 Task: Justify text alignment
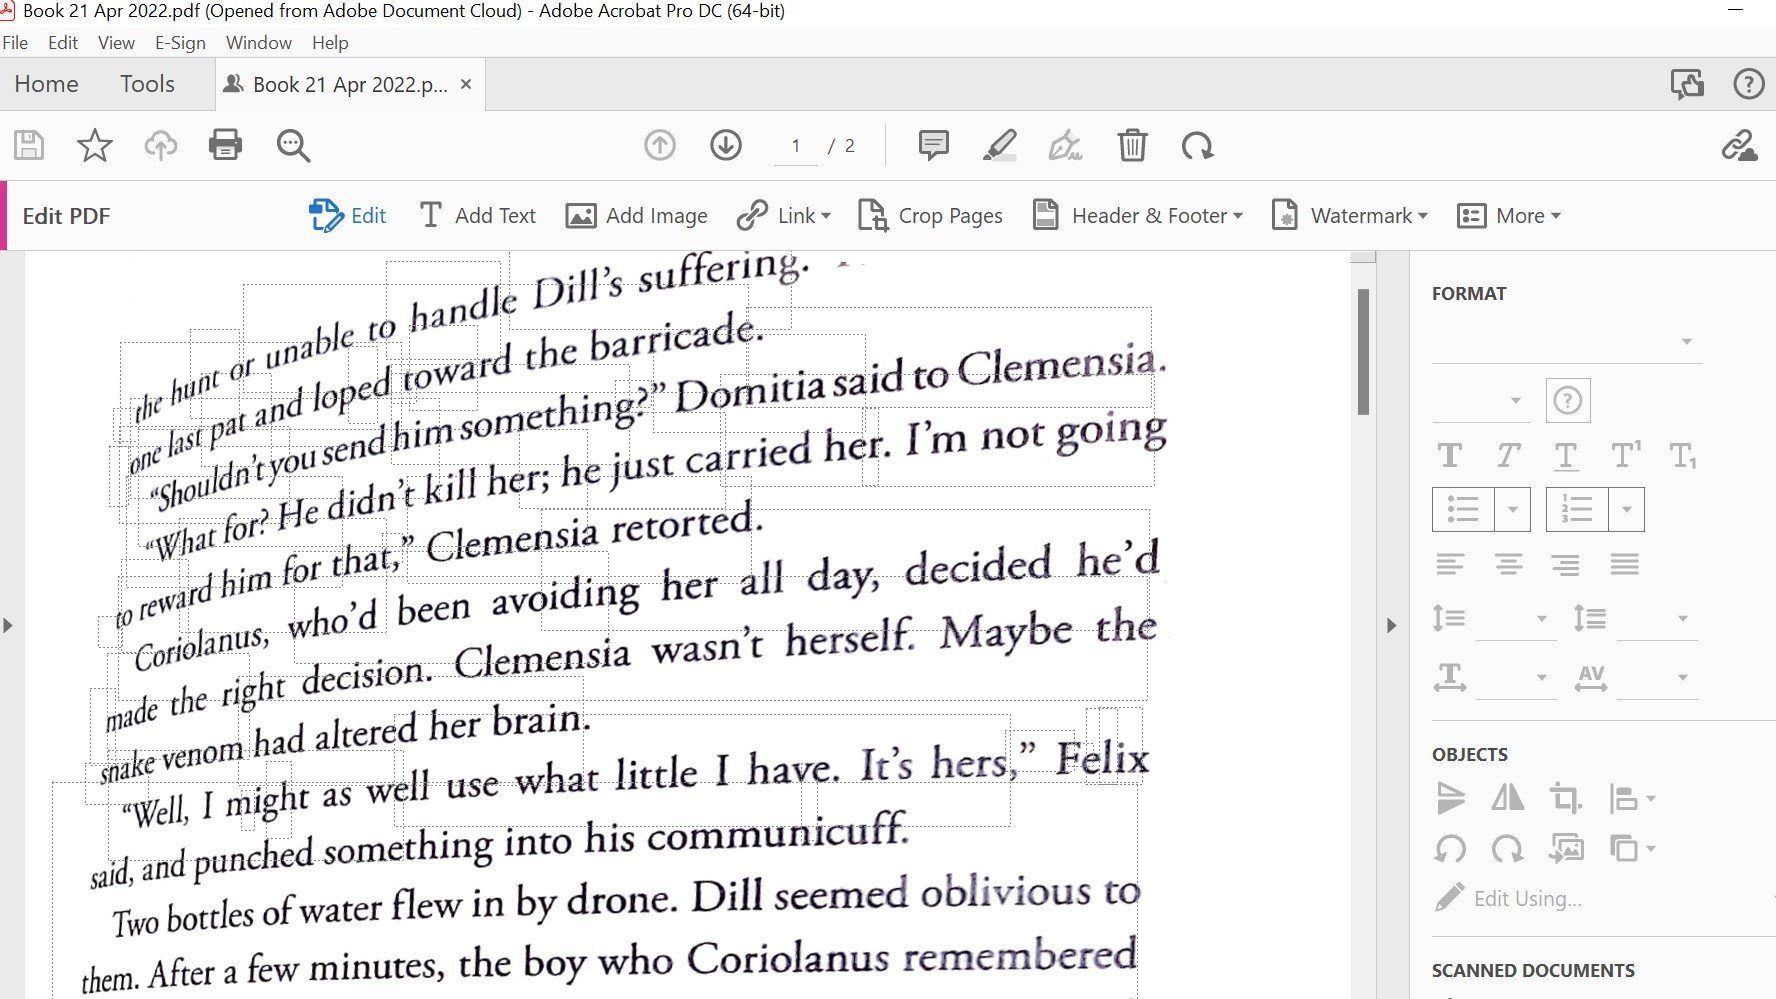pyautogui.click(x=1625, y=565)
